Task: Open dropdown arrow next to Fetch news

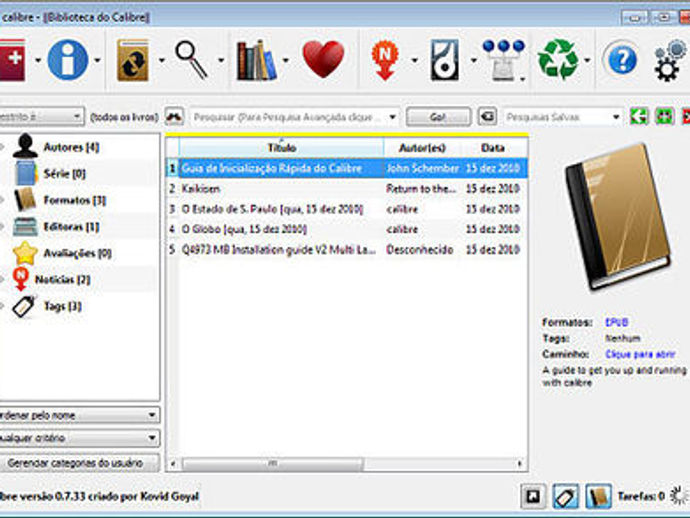Action: click(415, 60)
